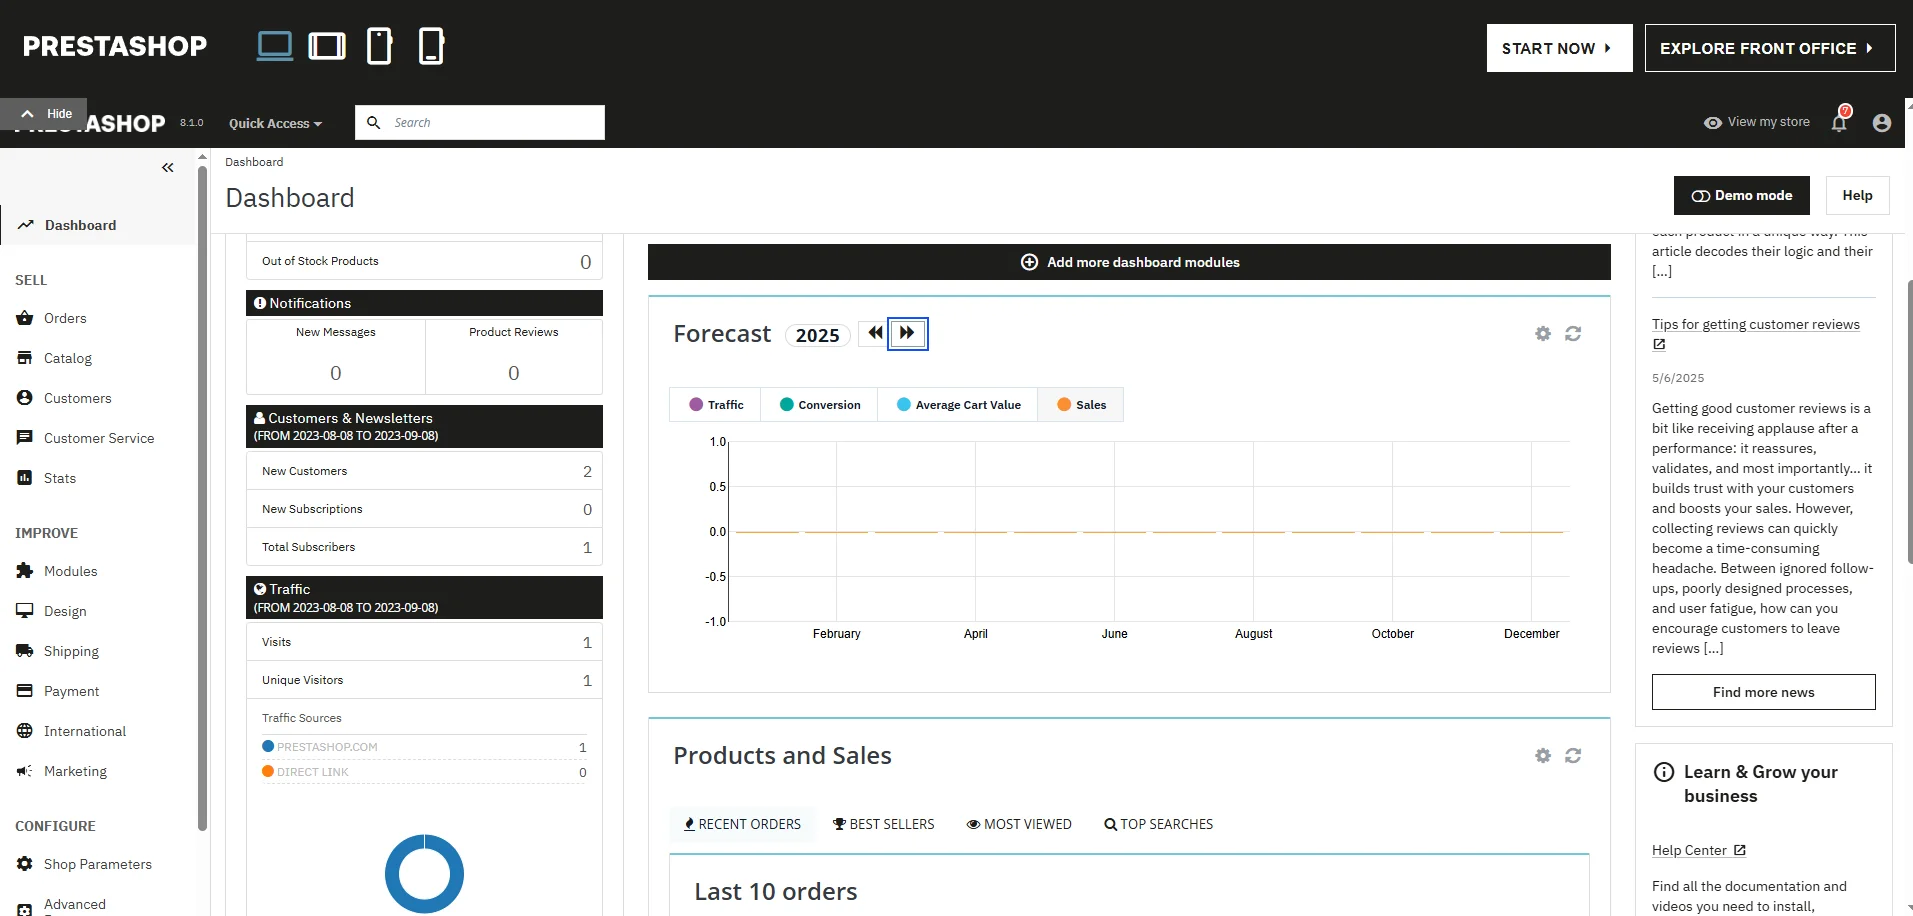Collapse the sidebar navigation menu
The height and width of the screenshot is (916, 1913).
pos(168,168)
